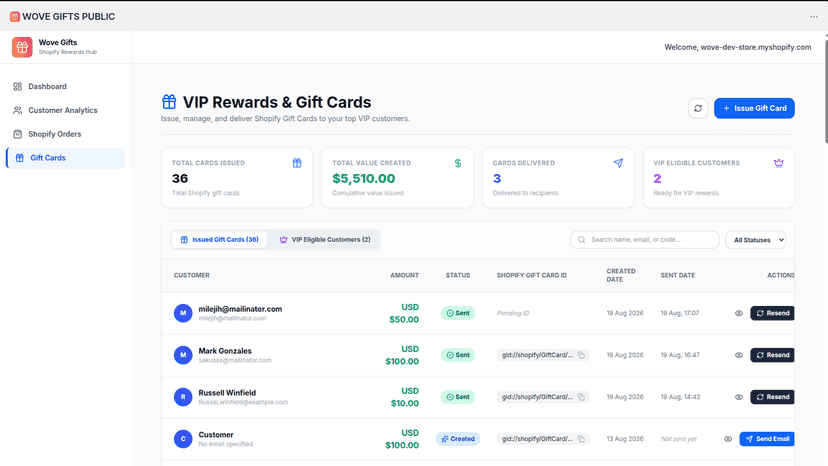Open Customer Analytics in sidebar
The width and height of the screenshot is (828, 466).
[x=65, y=110]
